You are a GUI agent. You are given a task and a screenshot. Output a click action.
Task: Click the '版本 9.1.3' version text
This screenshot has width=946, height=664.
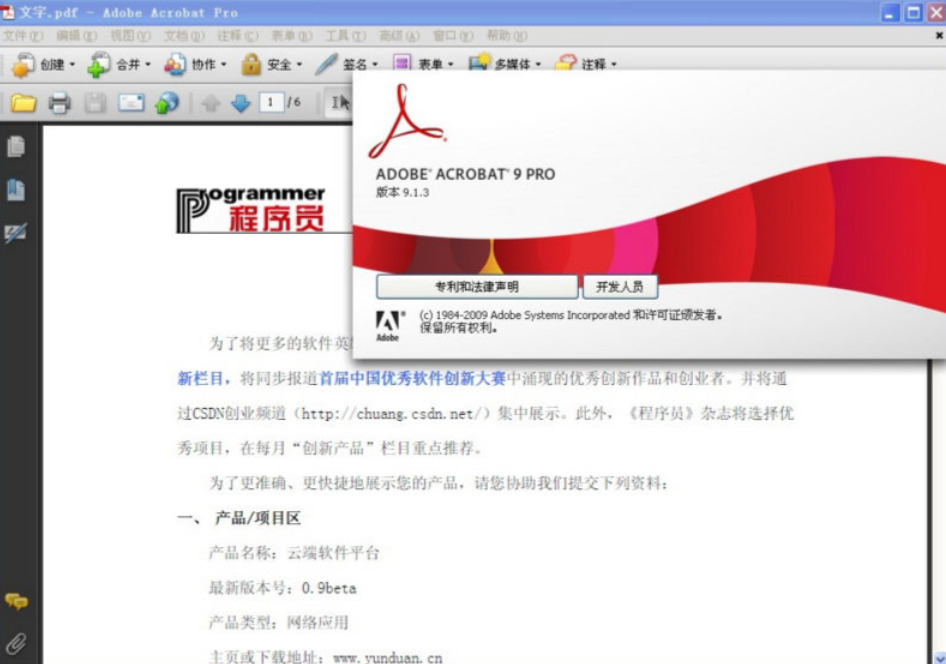tap(402, 192)
